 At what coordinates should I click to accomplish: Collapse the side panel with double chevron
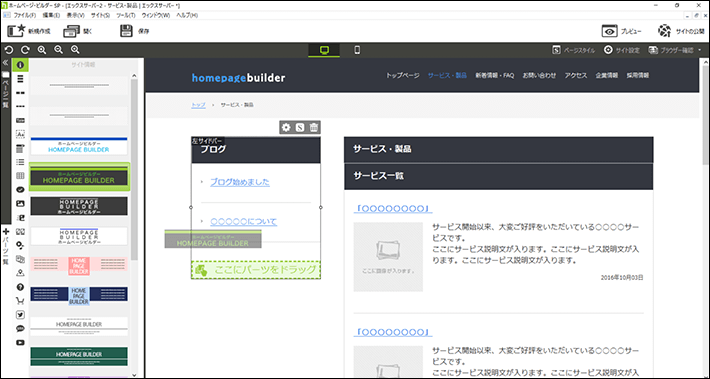click(x=5, y=62)
